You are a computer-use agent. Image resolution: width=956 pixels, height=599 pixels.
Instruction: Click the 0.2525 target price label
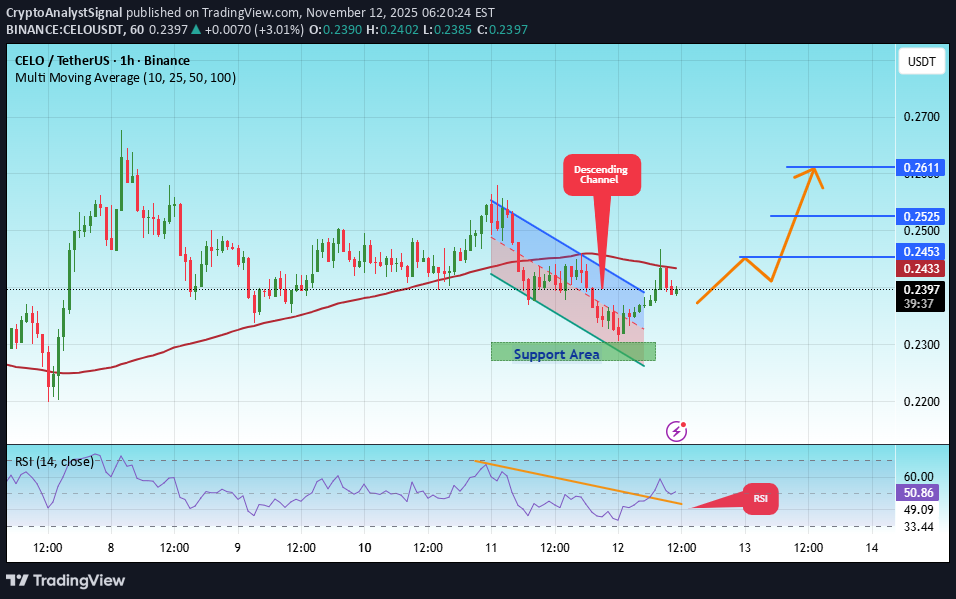[x=921, y=216]
